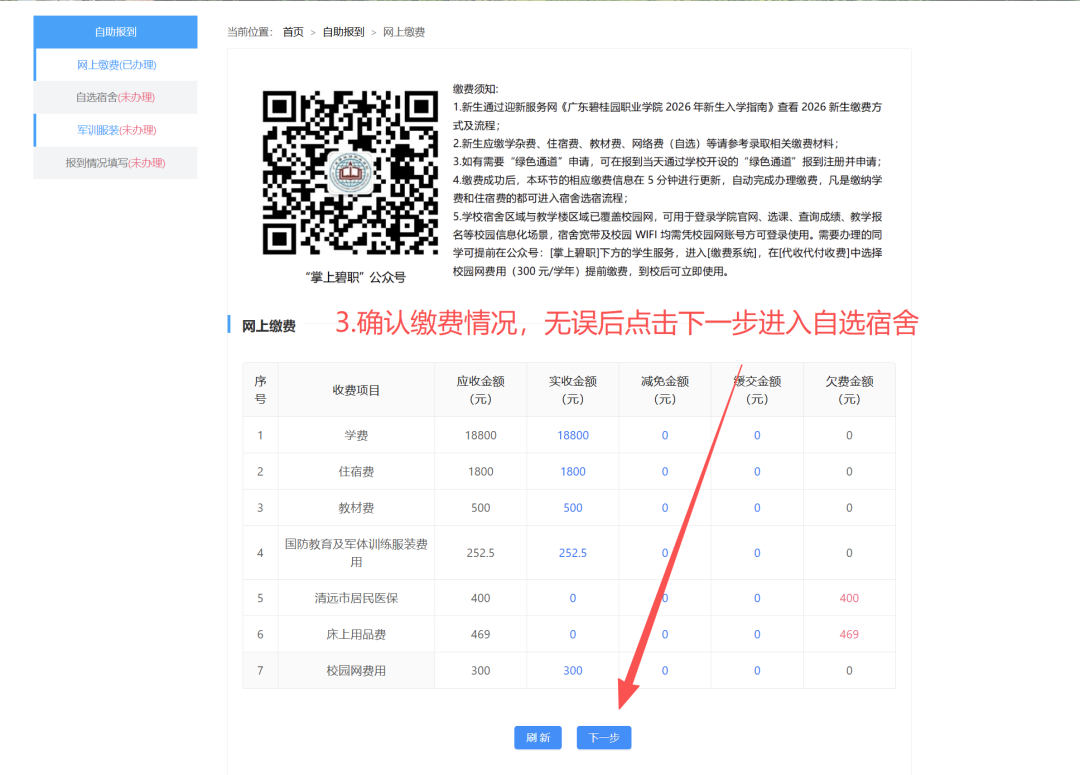
Task: Click the 缴费须知: heading text
Action: (475, 89)
